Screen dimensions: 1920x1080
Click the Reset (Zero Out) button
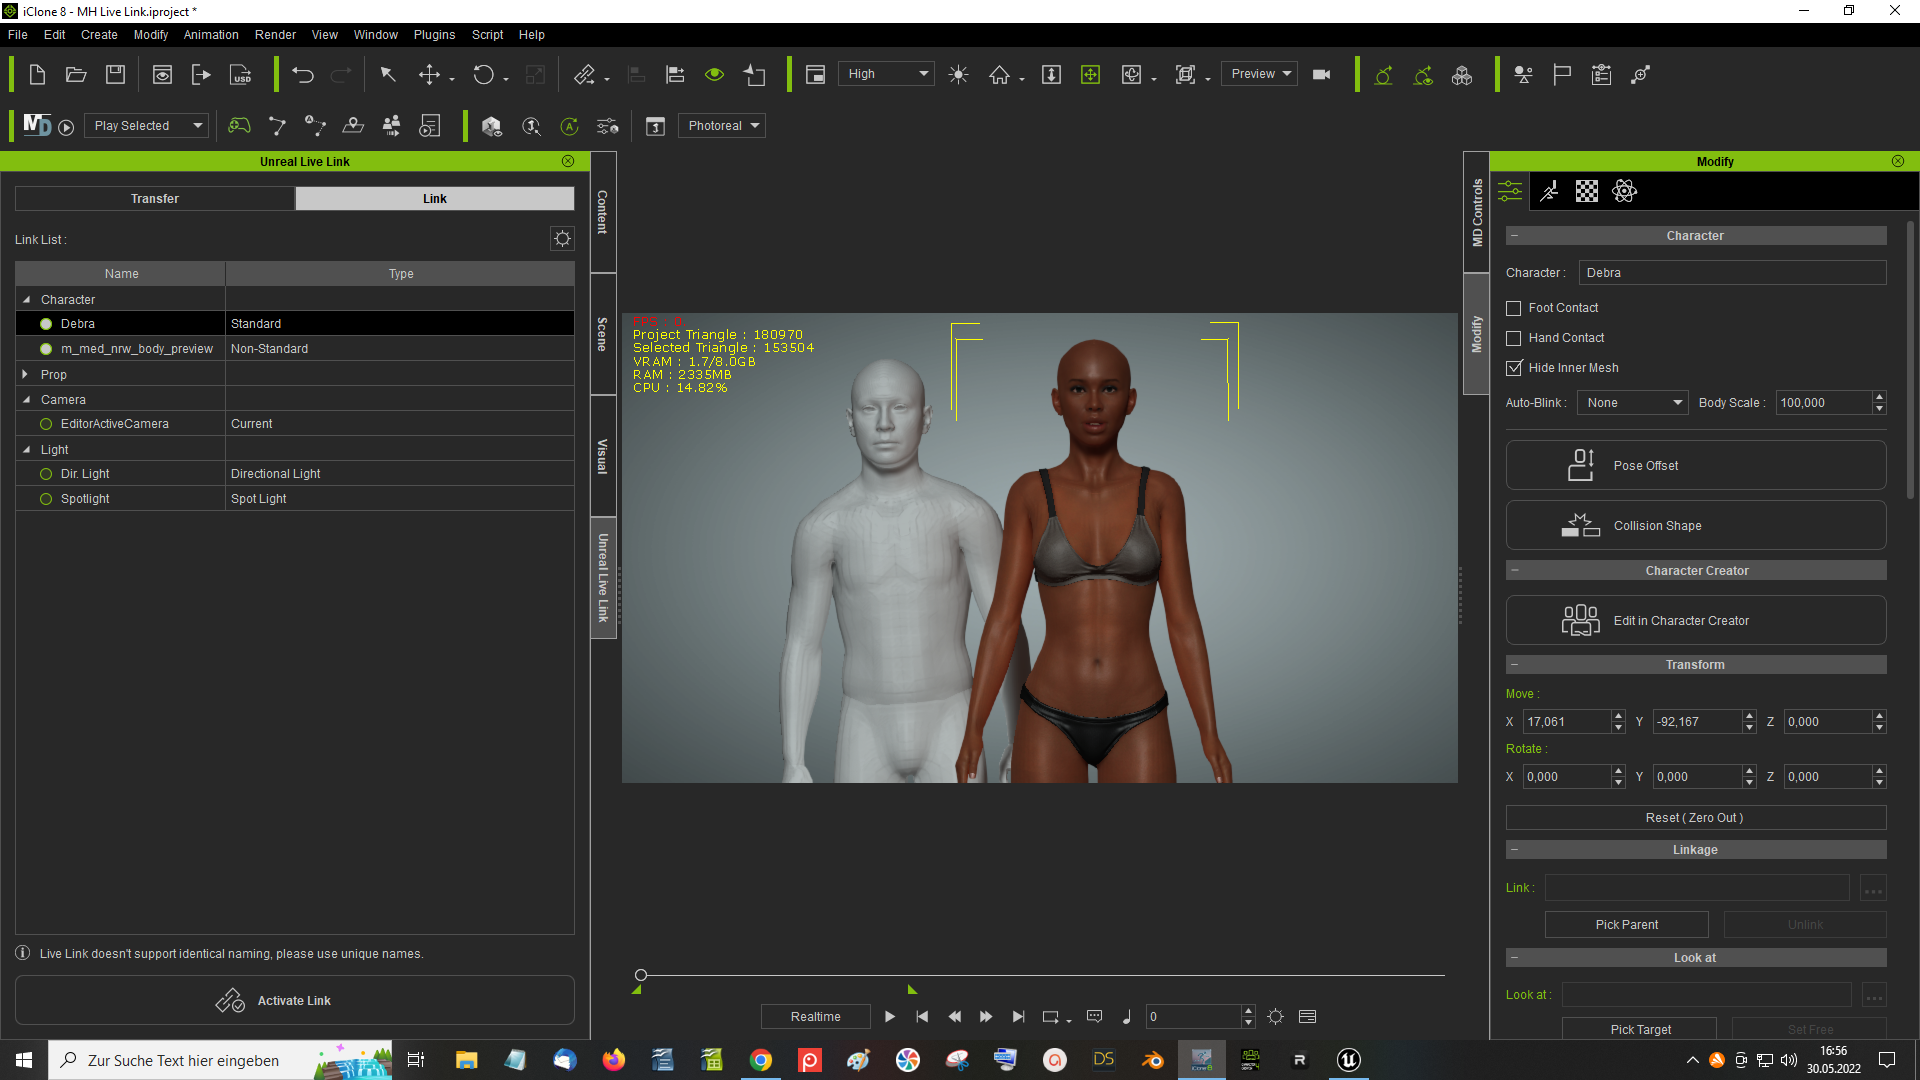1696,817
